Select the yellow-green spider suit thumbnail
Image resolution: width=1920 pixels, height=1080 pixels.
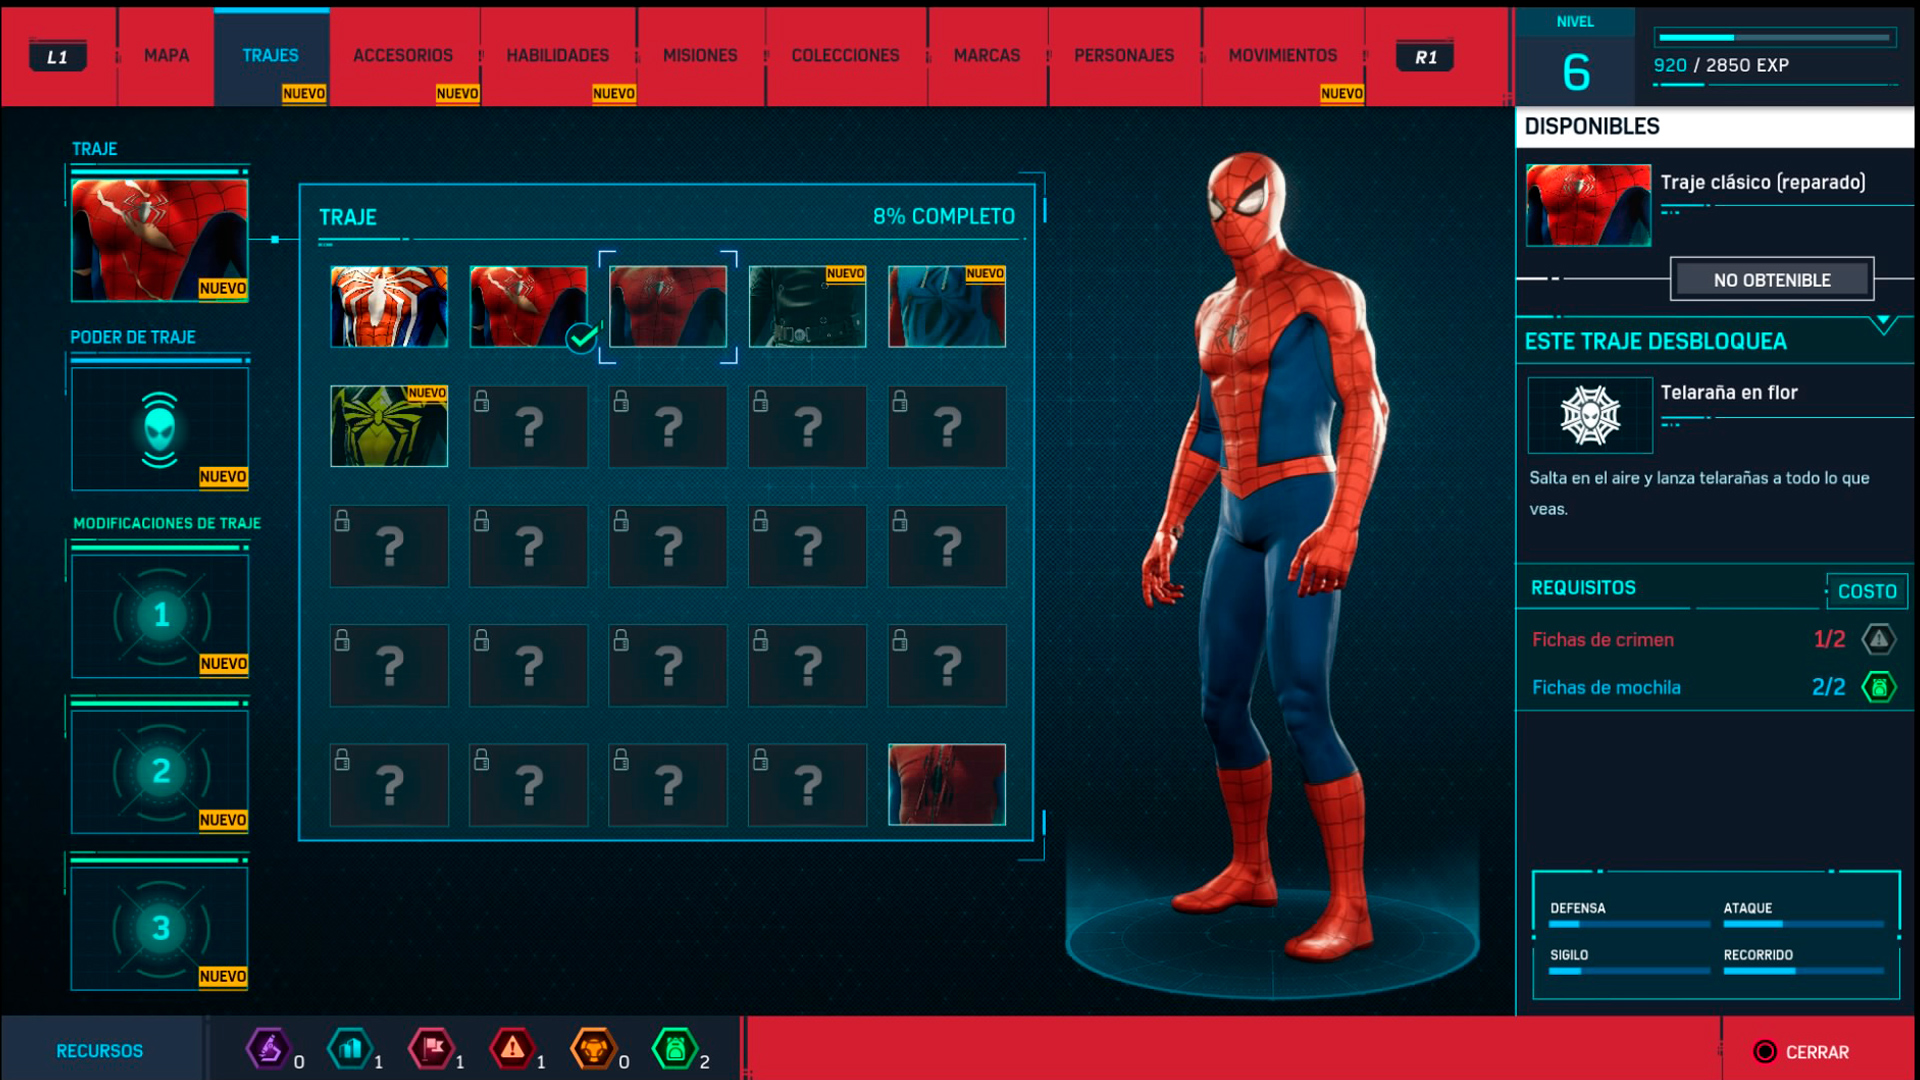point(389,426)
